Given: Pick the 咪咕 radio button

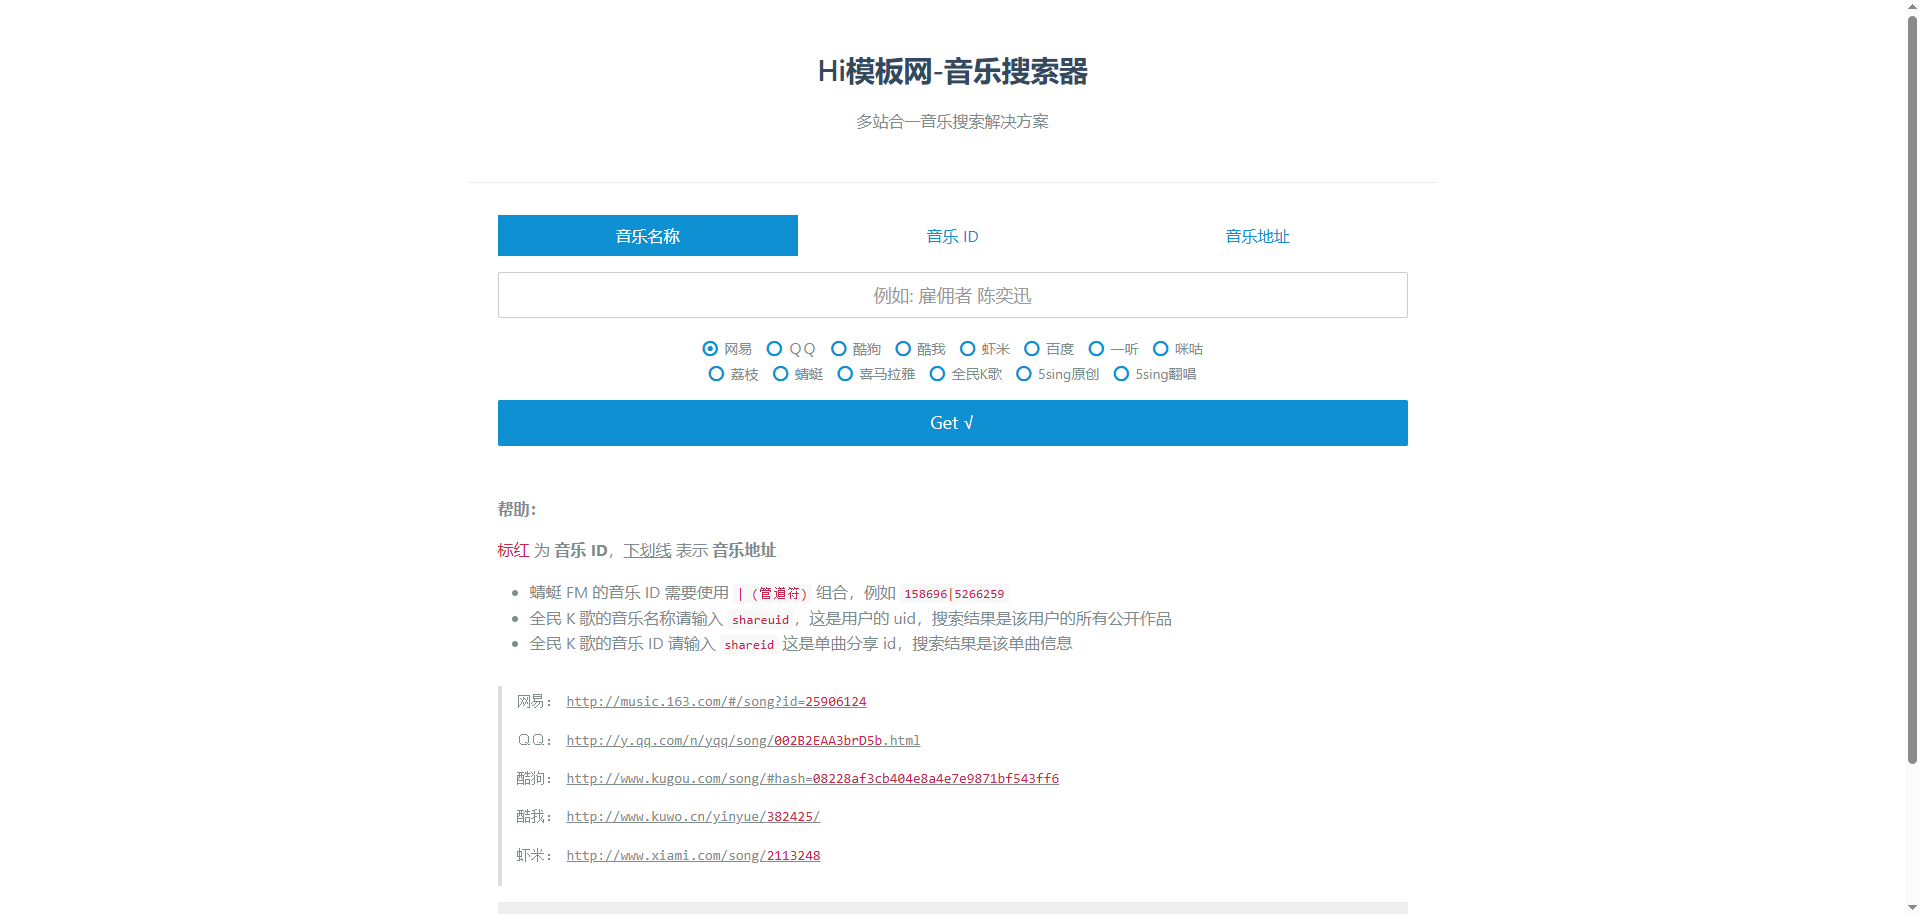Looking at the screenshot, I should [1161, 349].
